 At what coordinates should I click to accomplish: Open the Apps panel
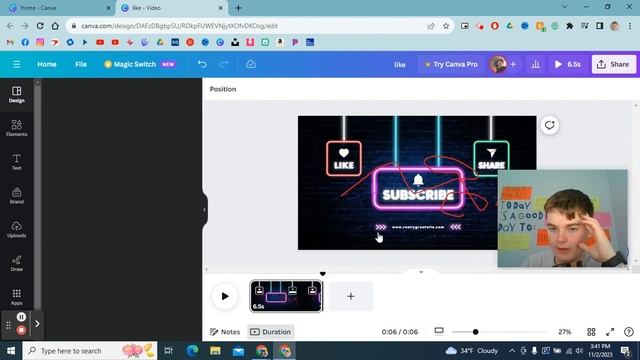17,297
